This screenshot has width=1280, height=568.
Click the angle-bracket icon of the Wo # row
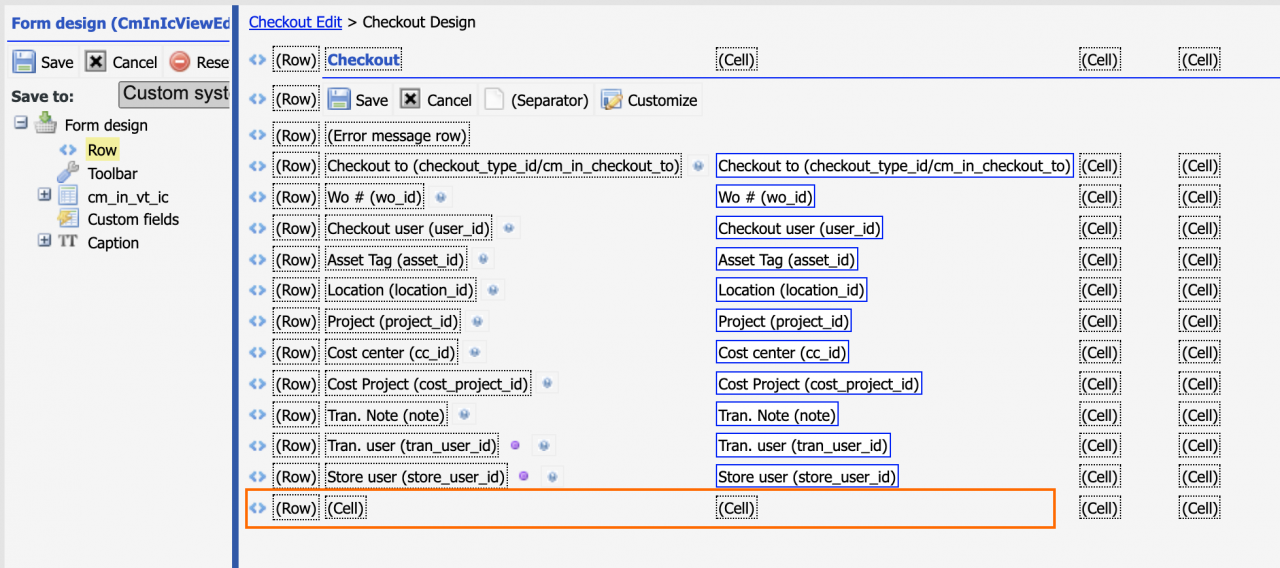[258, 197]
